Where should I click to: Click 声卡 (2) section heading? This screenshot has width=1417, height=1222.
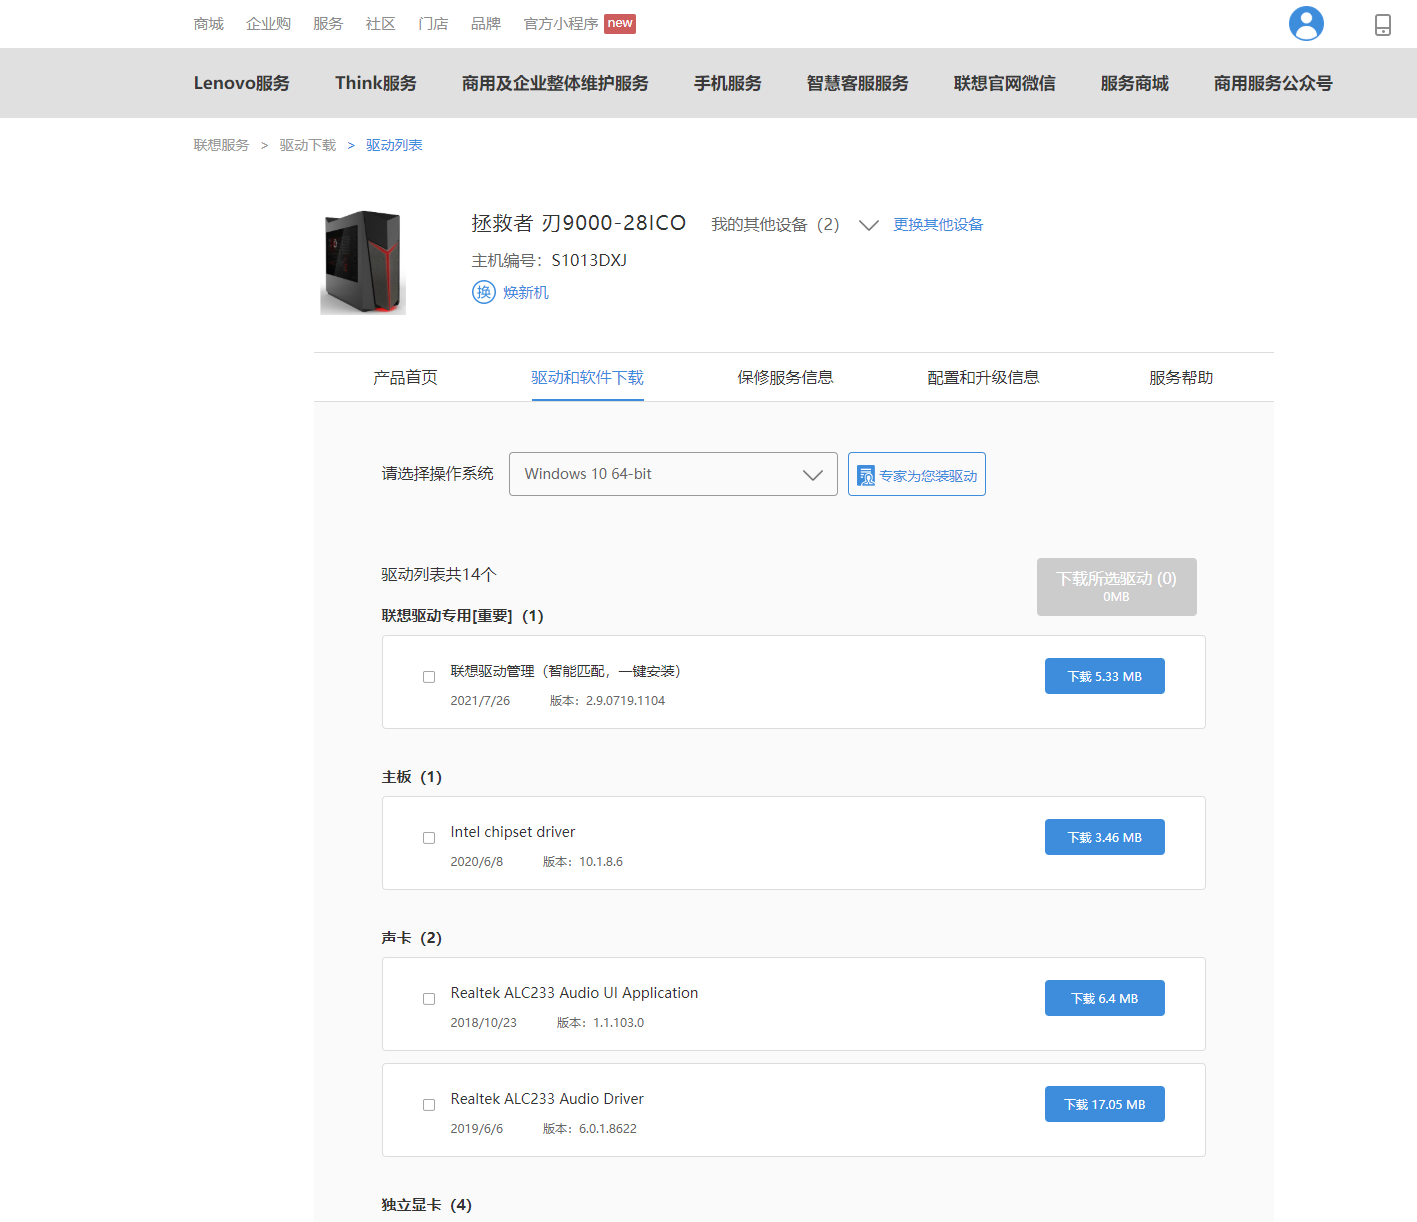(411, 938)
